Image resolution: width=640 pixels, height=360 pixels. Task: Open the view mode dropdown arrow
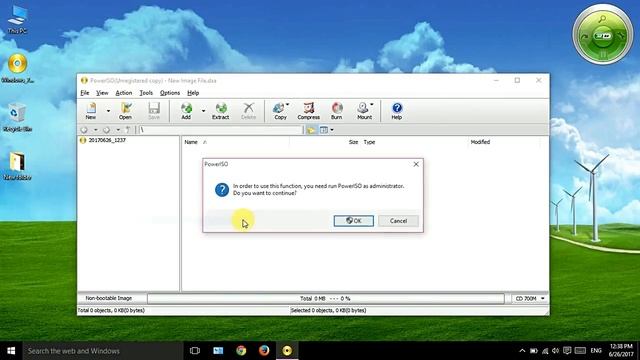tap(332, 130)
